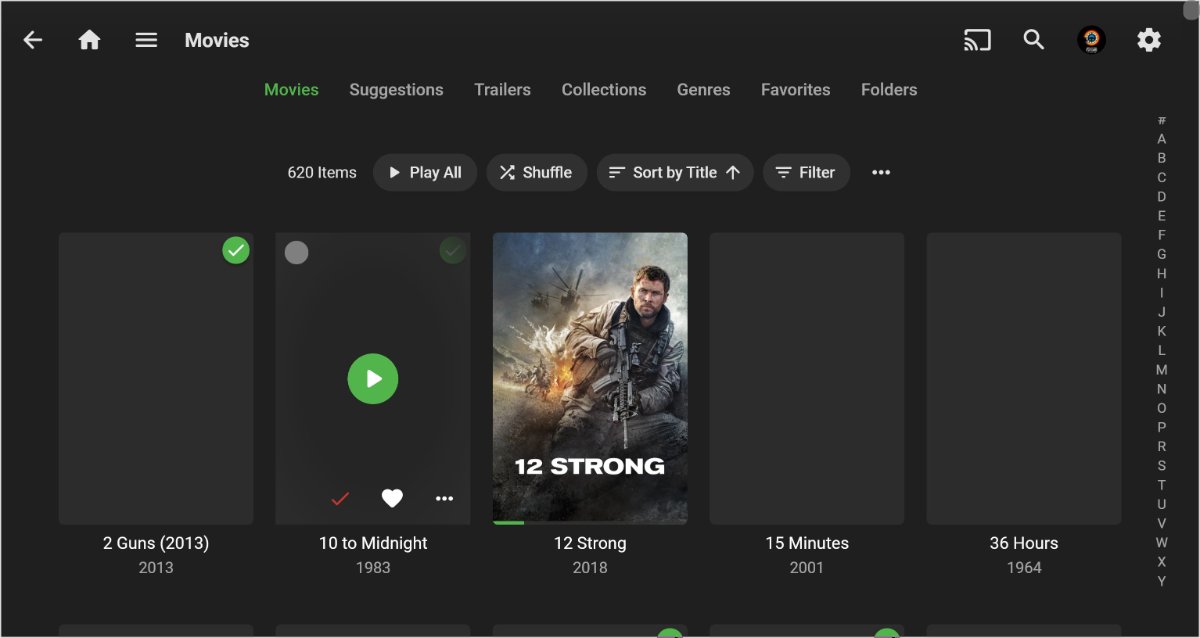The height and width of the screenshot is (638, 1200).
Task: Open the user profile avatar
Action: (1091, 40)
